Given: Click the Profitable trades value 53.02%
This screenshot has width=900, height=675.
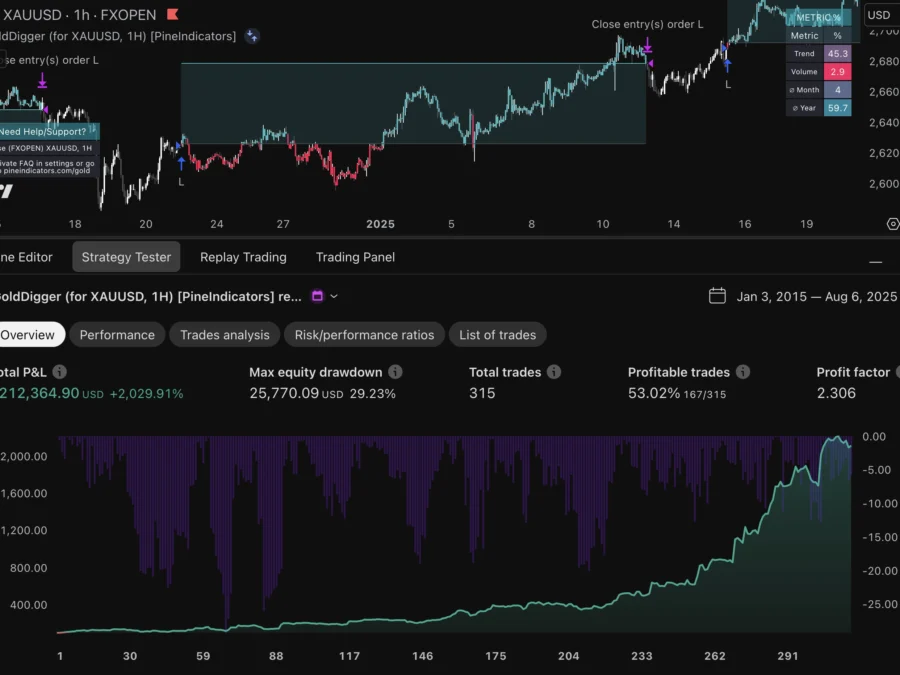Looking at the screenshot, I should click(x=654, y=393).
